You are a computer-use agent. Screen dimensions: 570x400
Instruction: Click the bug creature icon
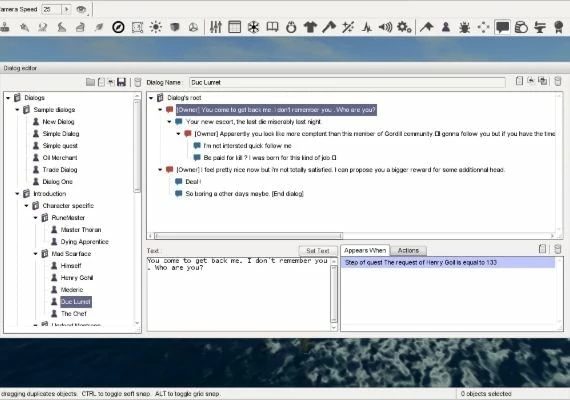[465, 27]
